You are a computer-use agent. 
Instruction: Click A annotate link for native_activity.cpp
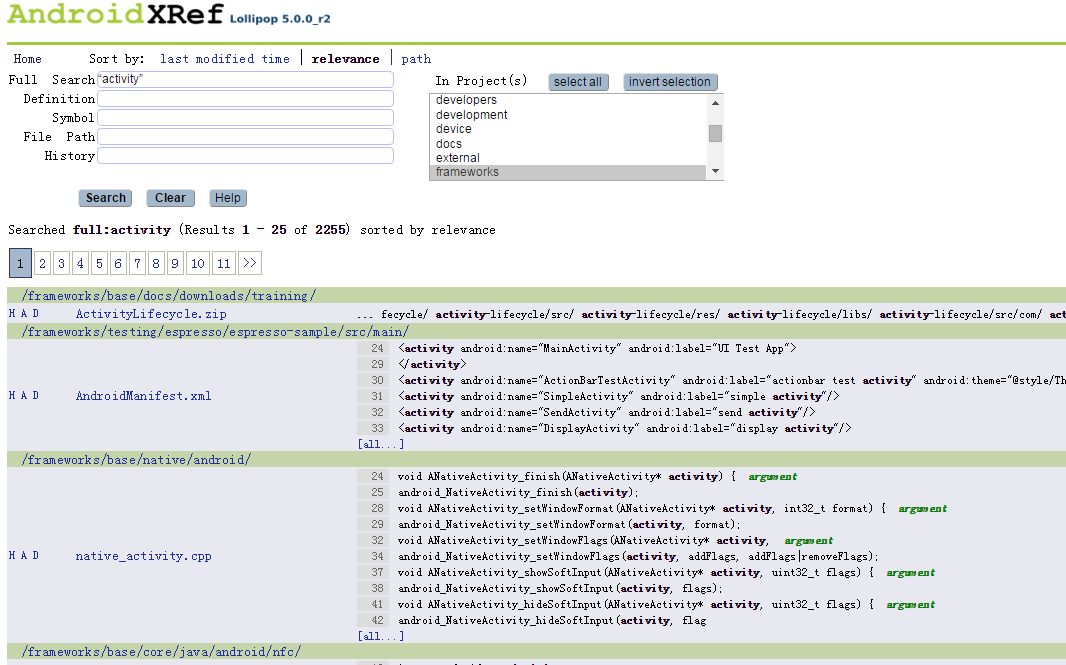(24, 556)
